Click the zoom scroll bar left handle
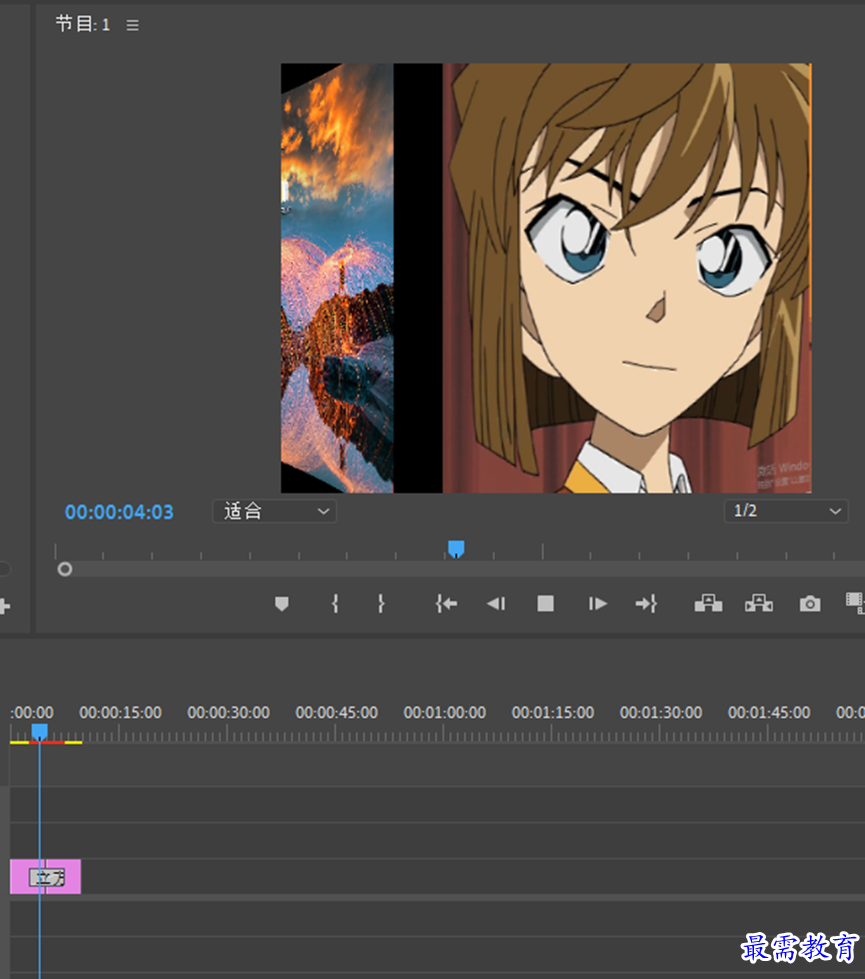The image size is (865, 979). [65, 569]
